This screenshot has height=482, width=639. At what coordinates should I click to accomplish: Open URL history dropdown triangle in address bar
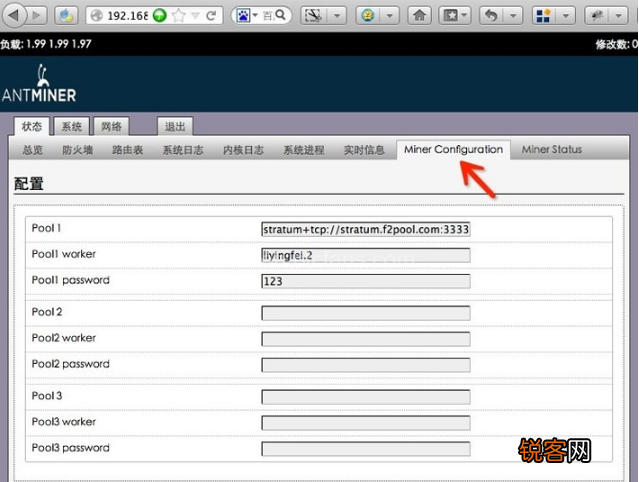point(196,15)
